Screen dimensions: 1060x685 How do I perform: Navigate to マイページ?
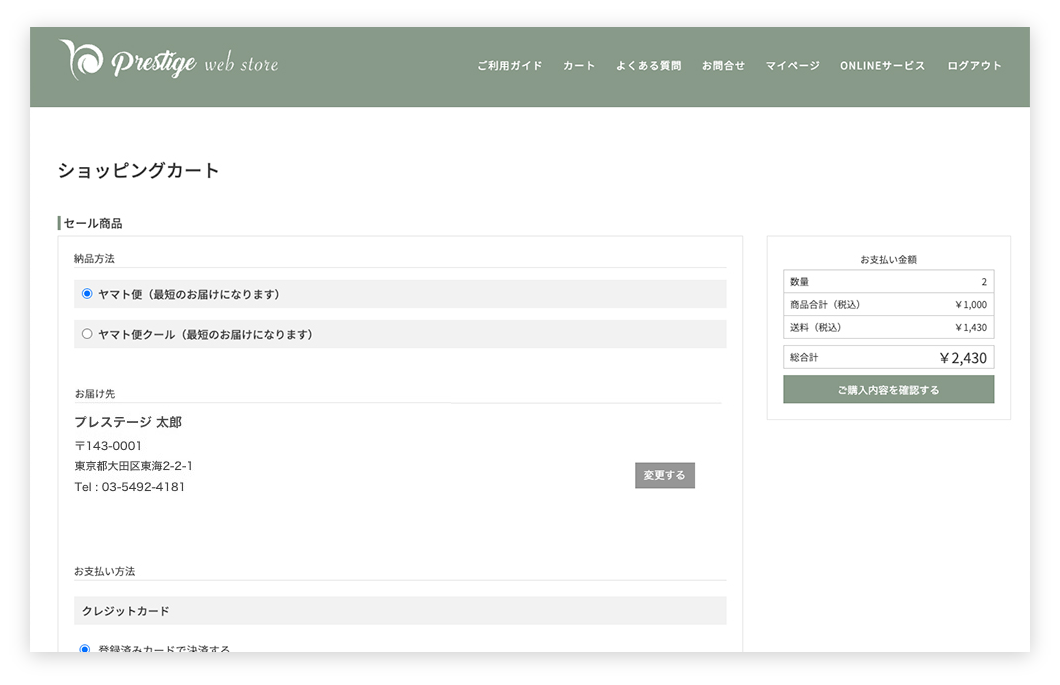pyautogui.click(x=792, y=66)
